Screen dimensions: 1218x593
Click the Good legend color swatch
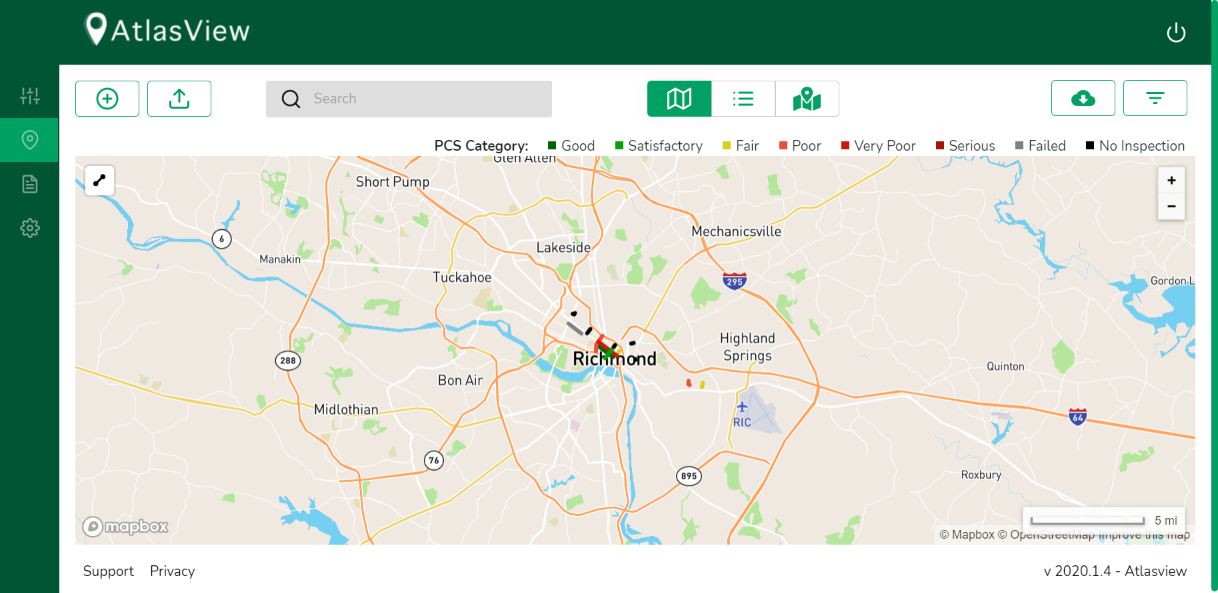coord(552,146)
